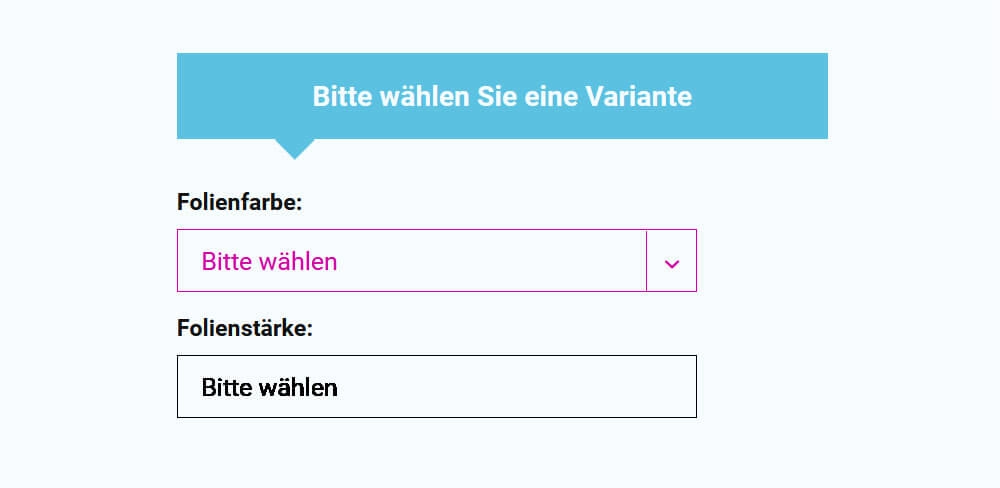Click the 'Folienfarbe:' label
The image size is (1000, 488).
tap(239, 202)
